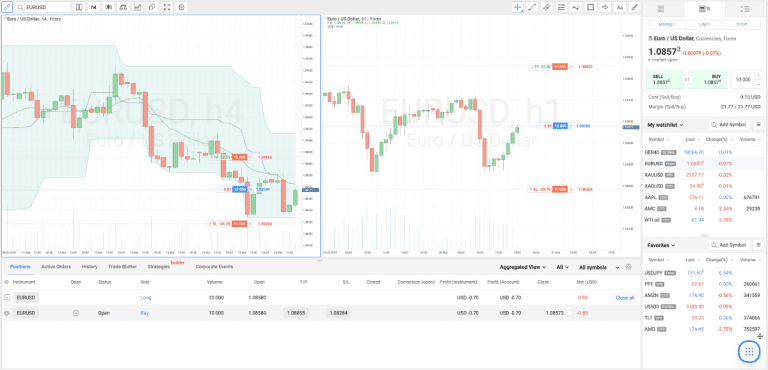Open the order ticket panel tab
The height and width of the screenshot is (370, 768).
(704, 8)
